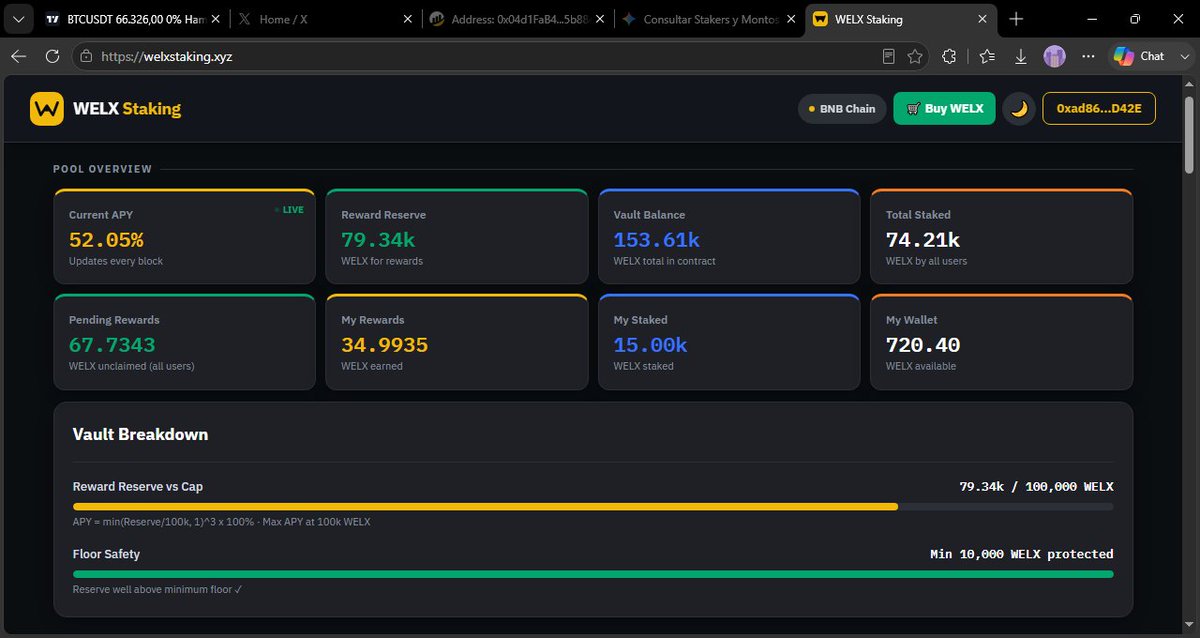Image resolution: width=1200 pixels, height=638 pixels.
Task: Open browser settings and more menu
Action: pyautogui.click(x=1088, y=57)
